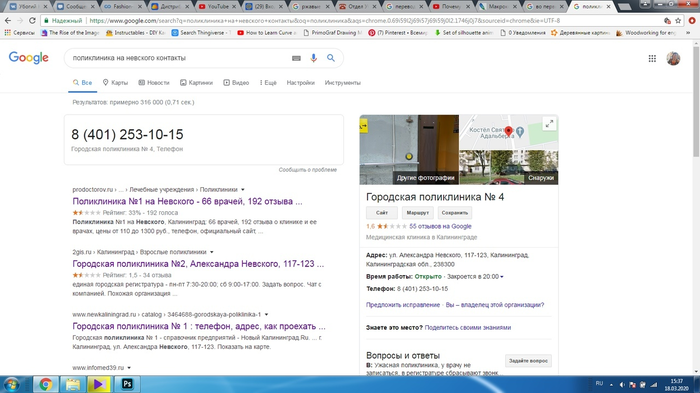Open Google apps grid icon

pyautogui.click(x=652, y=59)
